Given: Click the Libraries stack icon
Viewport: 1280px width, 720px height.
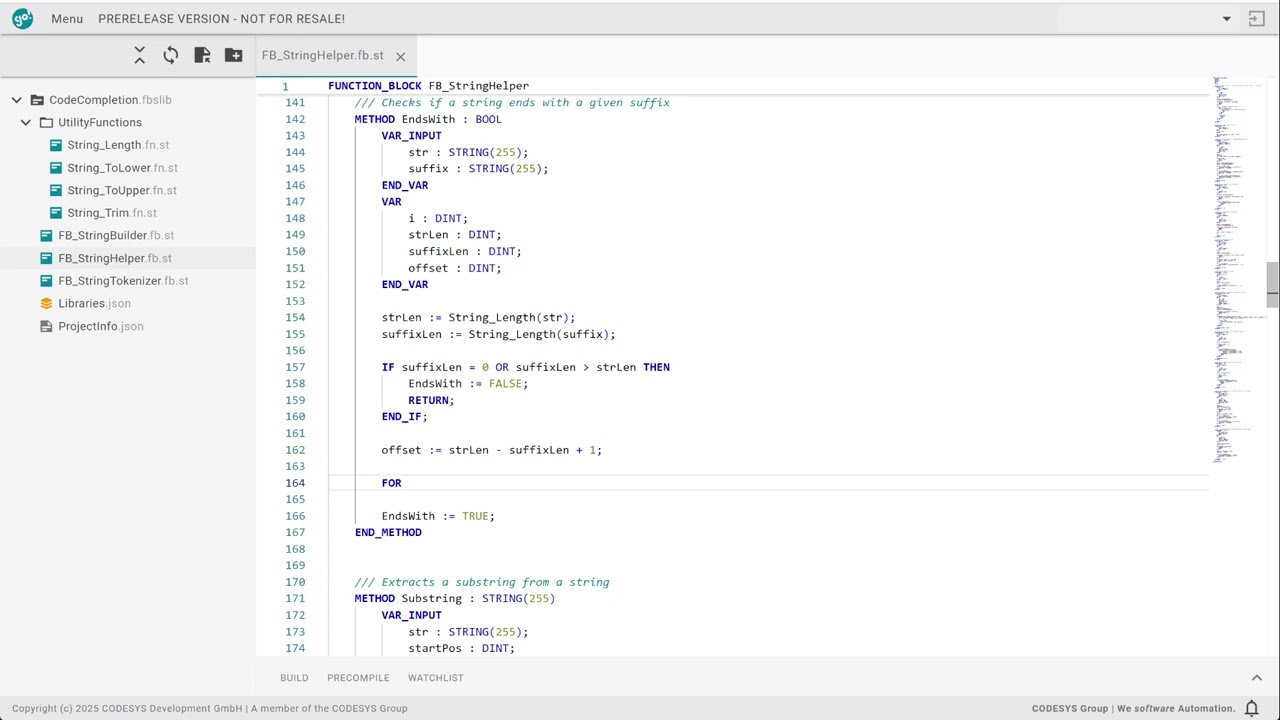Looking at the screenshot, I should 46,304.
